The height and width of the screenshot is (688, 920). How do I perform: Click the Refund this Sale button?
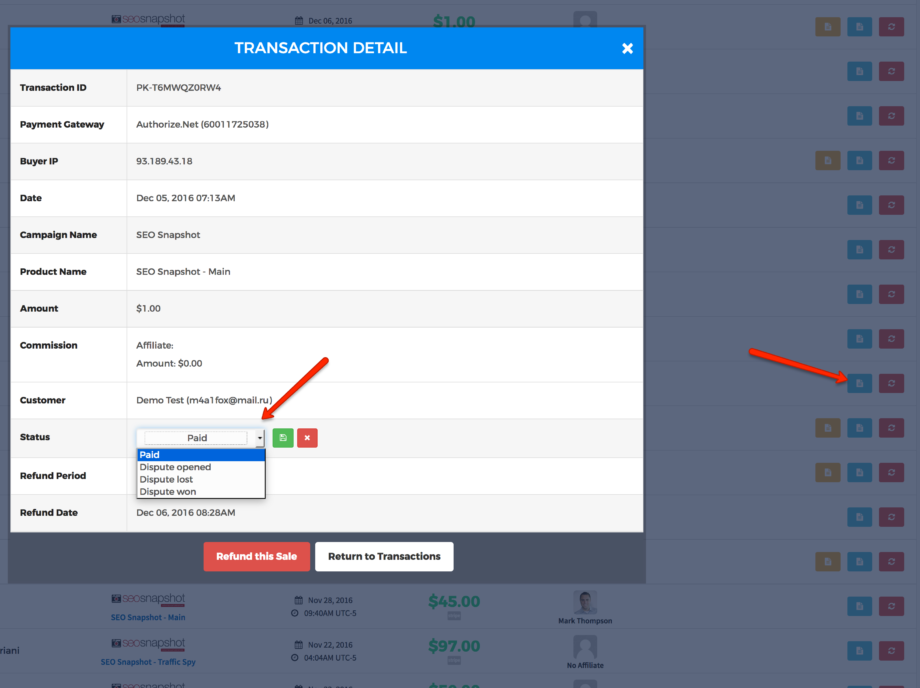tap(256, 556)
